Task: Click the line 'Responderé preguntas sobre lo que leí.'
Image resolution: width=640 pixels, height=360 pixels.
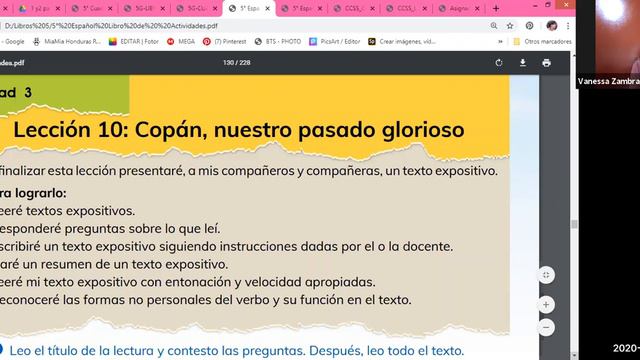Action: coord(109,229)
